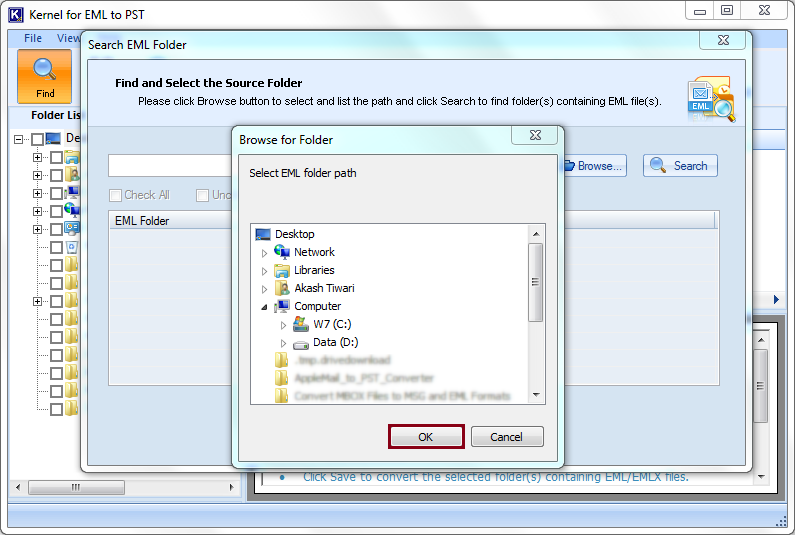The image size is (795, 535).
Task: Click the EML folder path input field
Action: click(x=170, y=166)
